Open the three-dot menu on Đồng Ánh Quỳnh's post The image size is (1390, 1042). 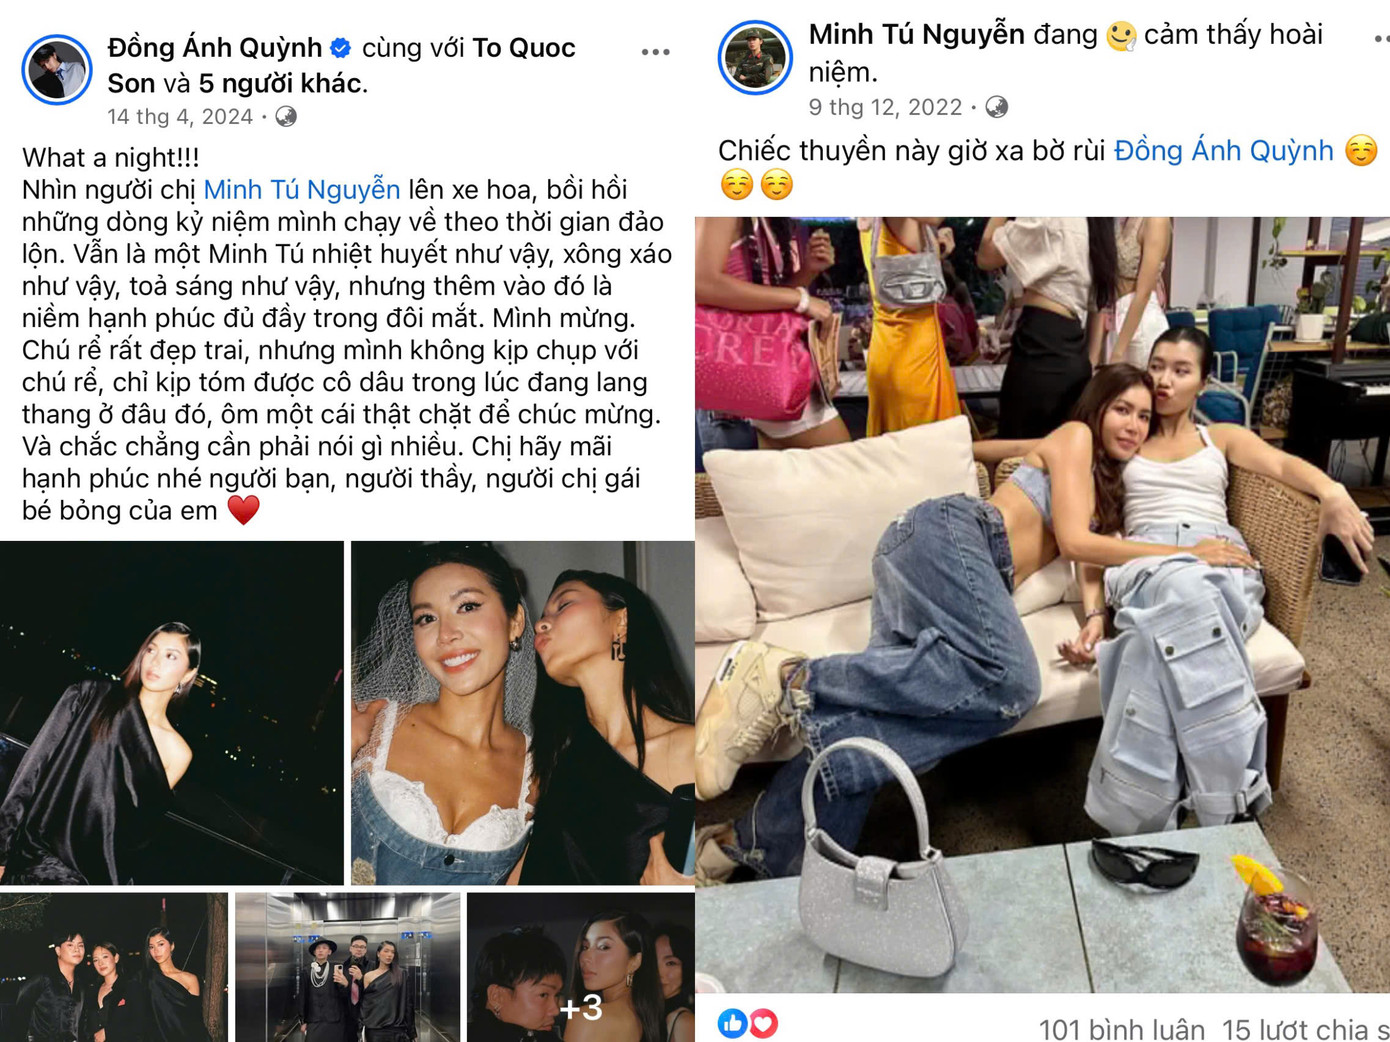[655, 52]
